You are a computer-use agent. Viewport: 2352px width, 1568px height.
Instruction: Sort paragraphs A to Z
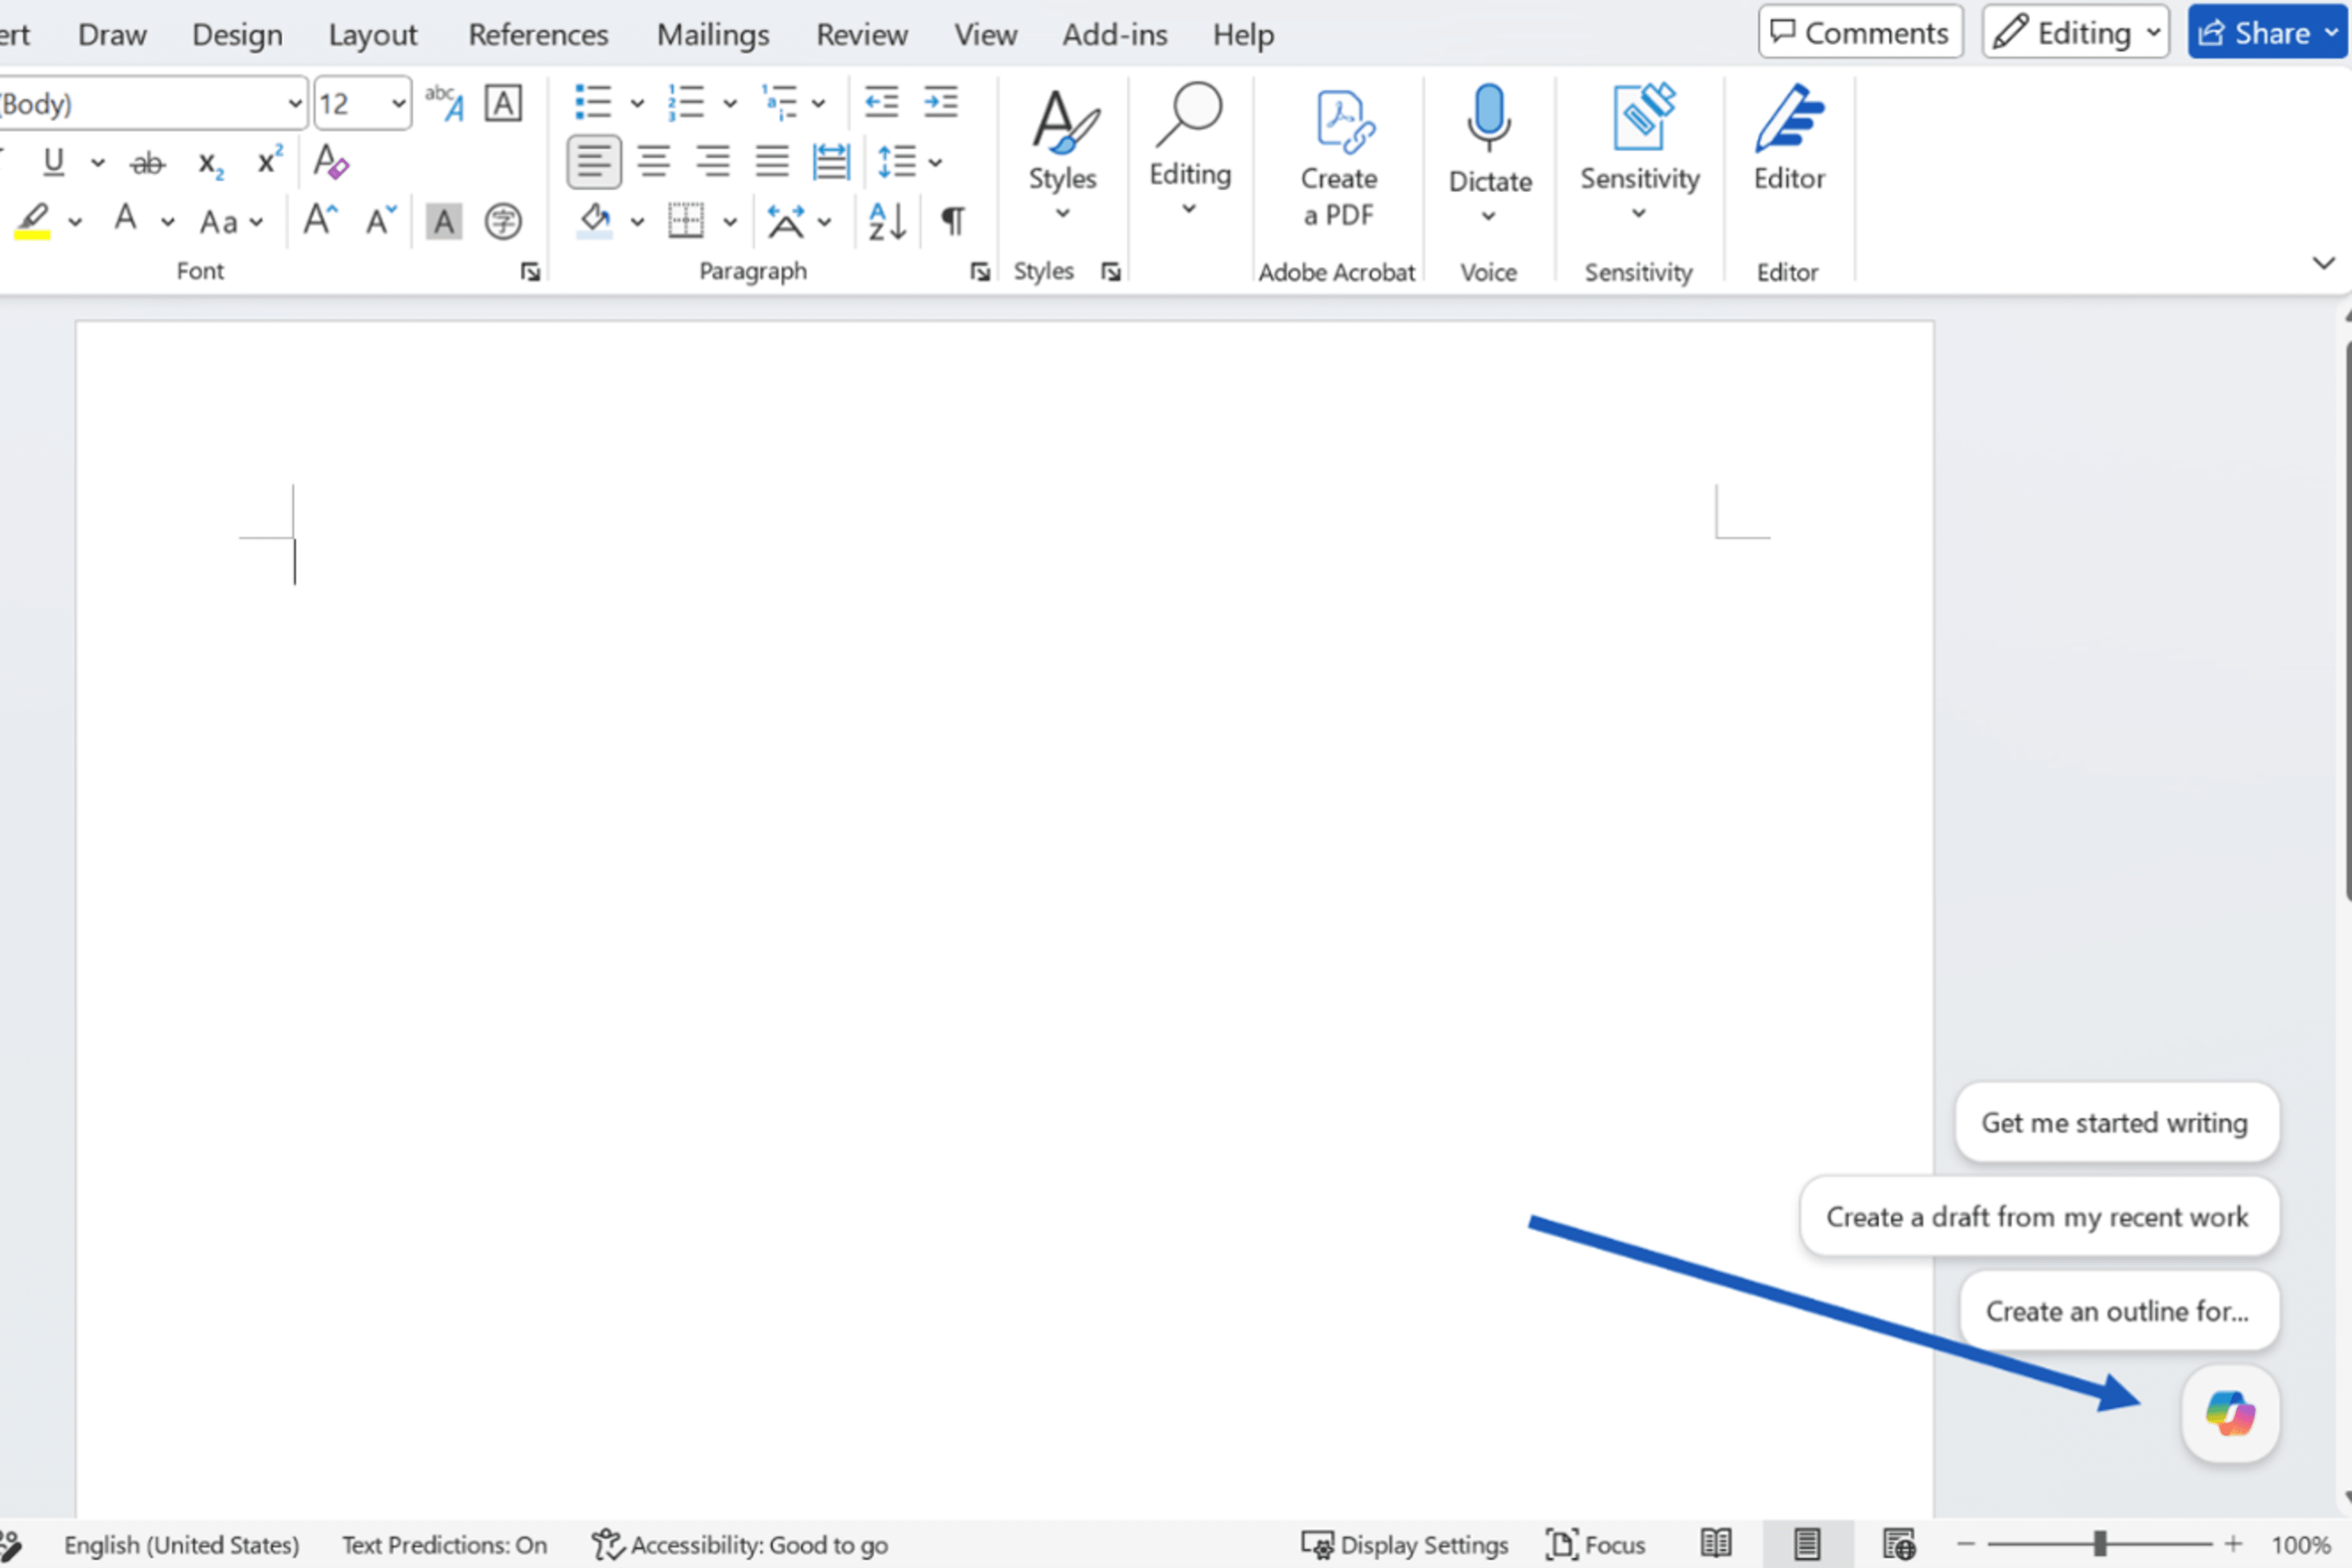tap(887, 221)
